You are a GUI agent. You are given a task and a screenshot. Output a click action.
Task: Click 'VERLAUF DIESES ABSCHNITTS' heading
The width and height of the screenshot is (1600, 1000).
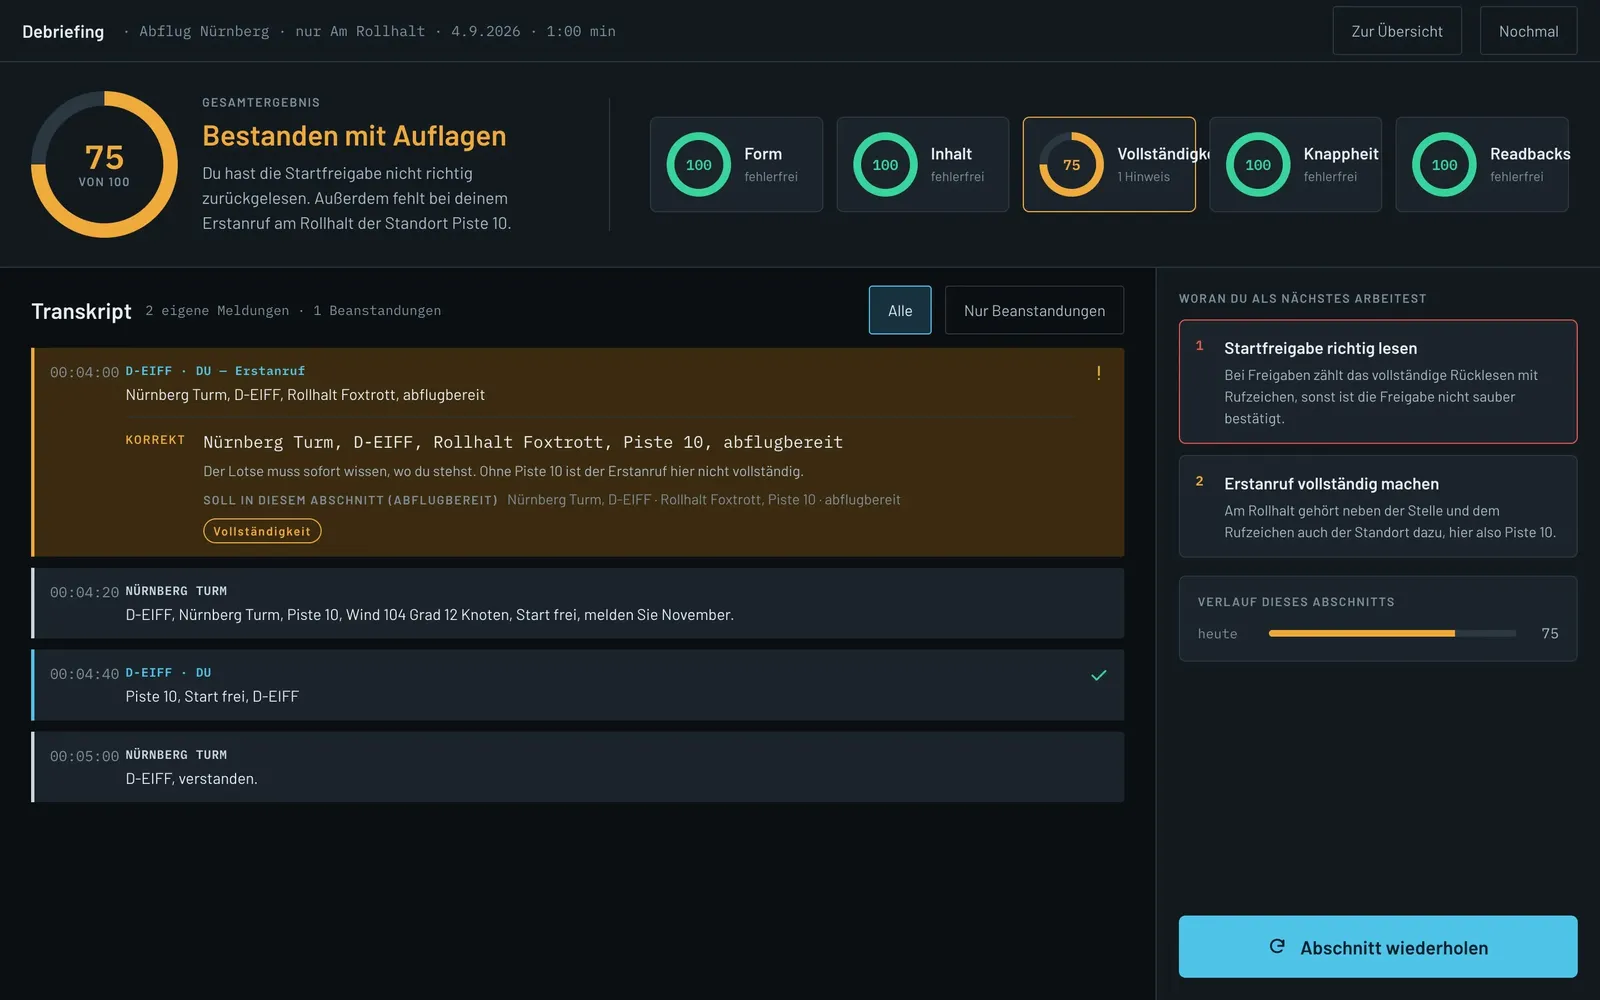pyautogui.click(x=1296, y=602)
